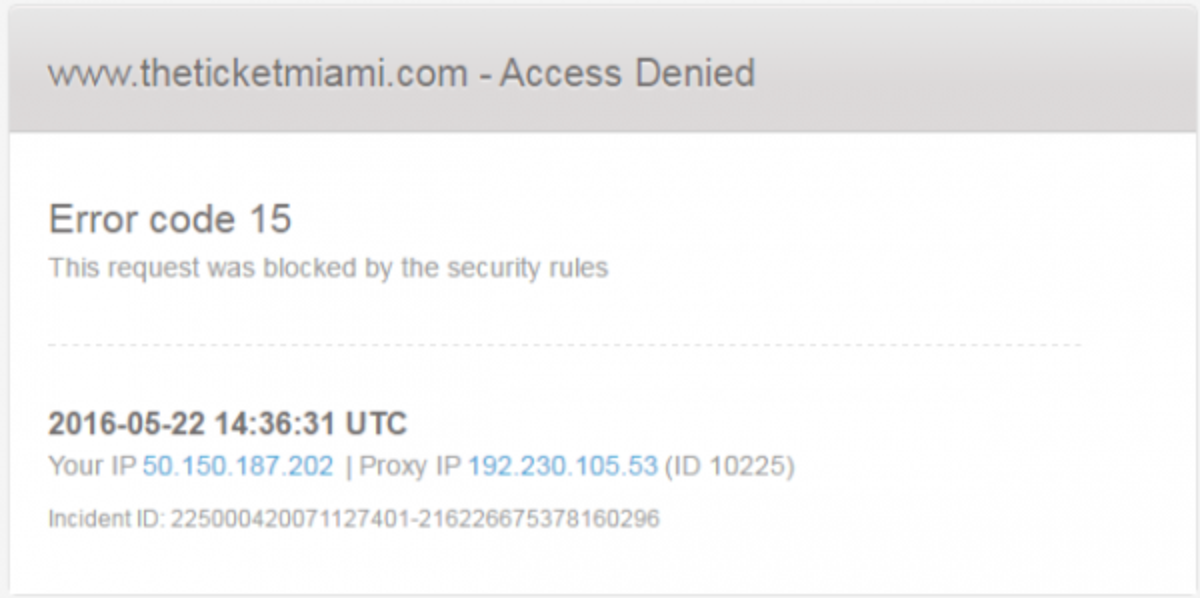Click the blocked by security rules message
Screen dimensions: 1200x598
point(328,268)
